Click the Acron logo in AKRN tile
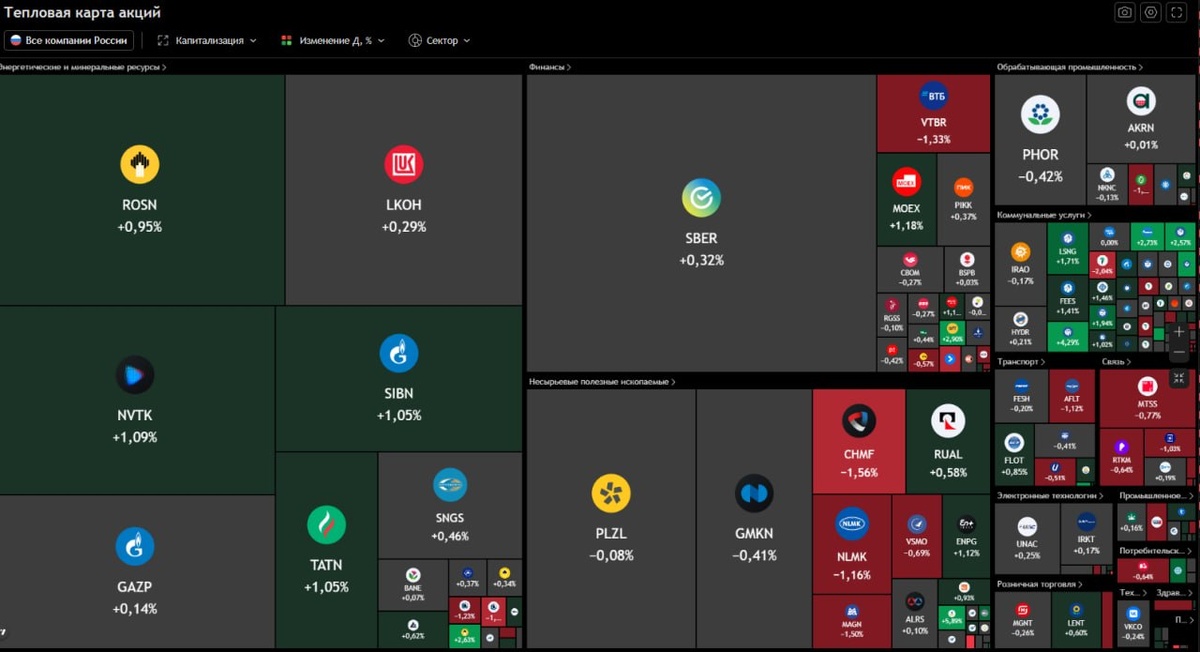This screenshot has height=652, width=1200. 1141,101
